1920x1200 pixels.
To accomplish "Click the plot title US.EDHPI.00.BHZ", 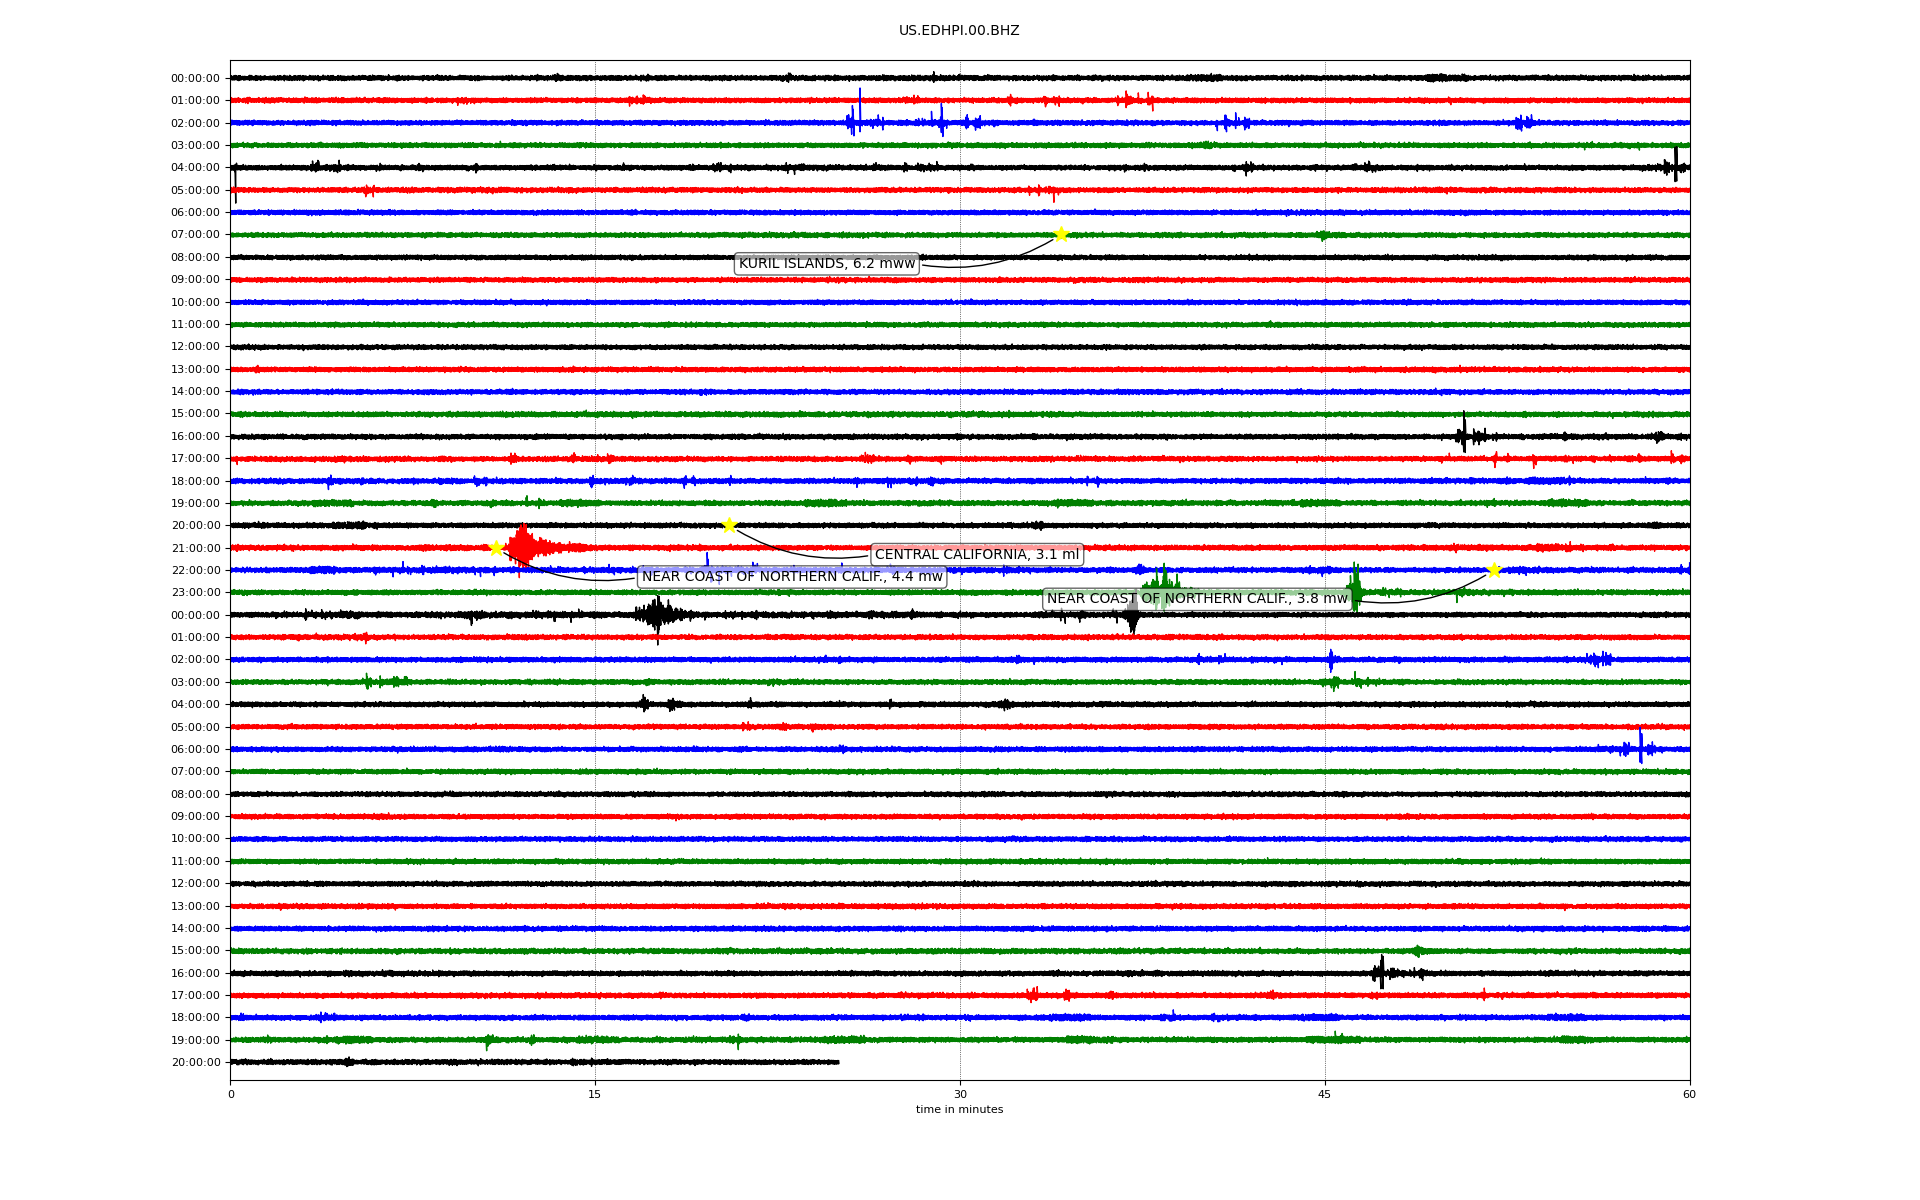I will point(959,31).
